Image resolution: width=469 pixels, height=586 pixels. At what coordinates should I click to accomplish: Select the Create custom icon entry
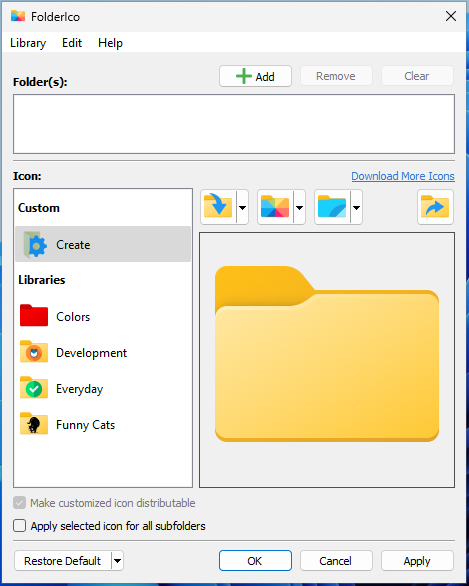coord(103,244)
